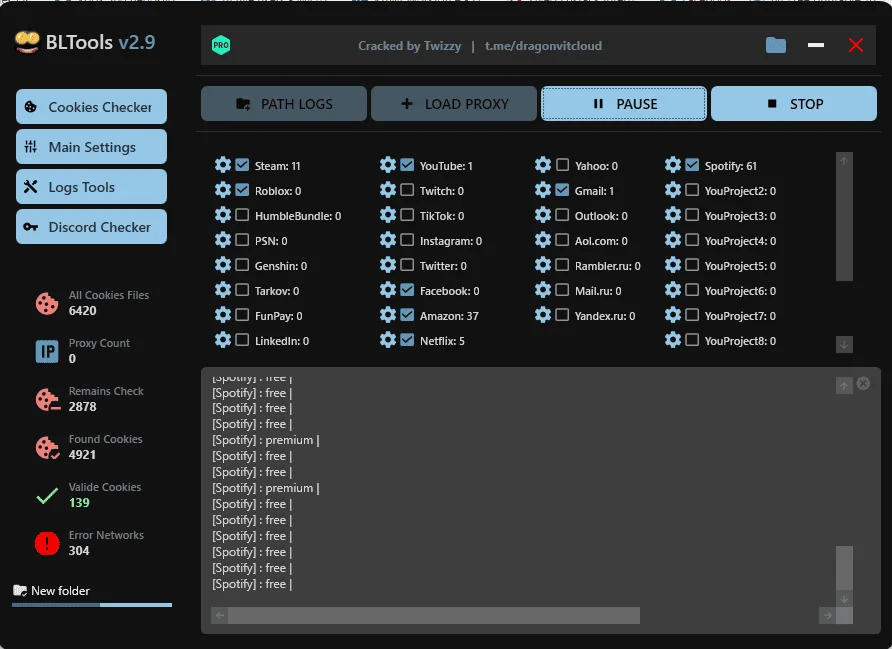The height and width of the screenshot is (649, 892).
Task: Open settings gear for Outlook
Action: click(543, 215)
